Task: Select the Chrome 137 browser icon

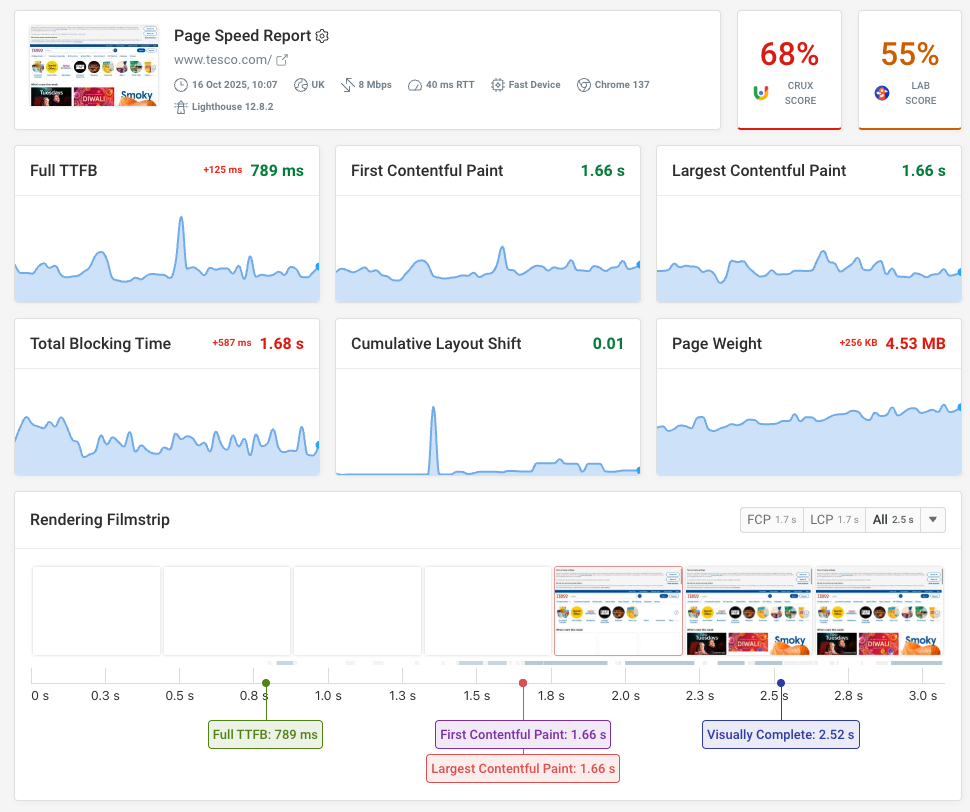Action: [582, 84]
